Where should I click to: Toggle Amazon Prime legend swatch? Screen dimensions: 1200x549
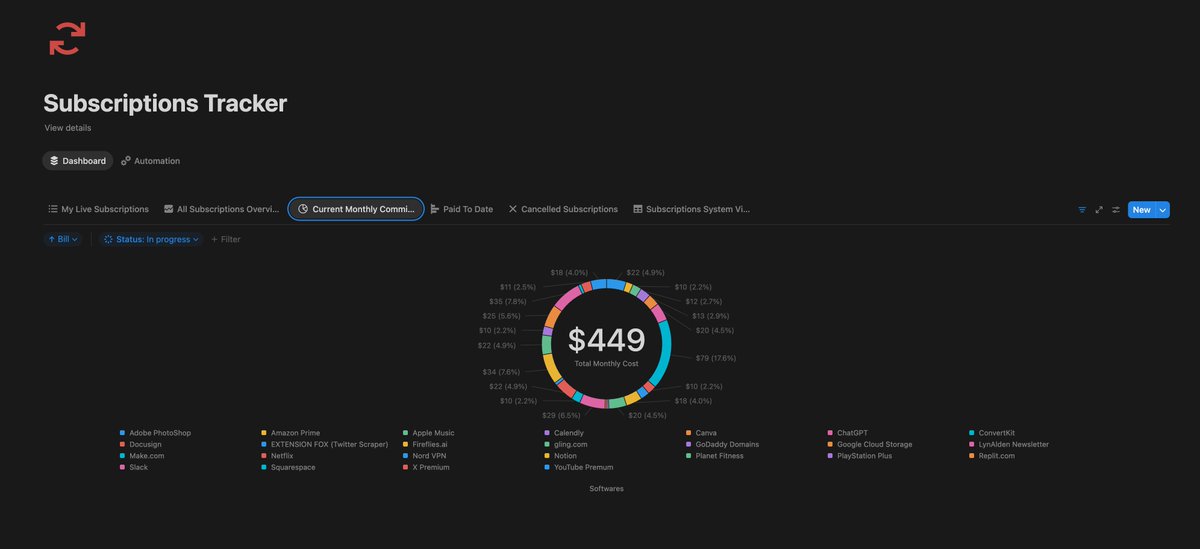click(264, 433)
